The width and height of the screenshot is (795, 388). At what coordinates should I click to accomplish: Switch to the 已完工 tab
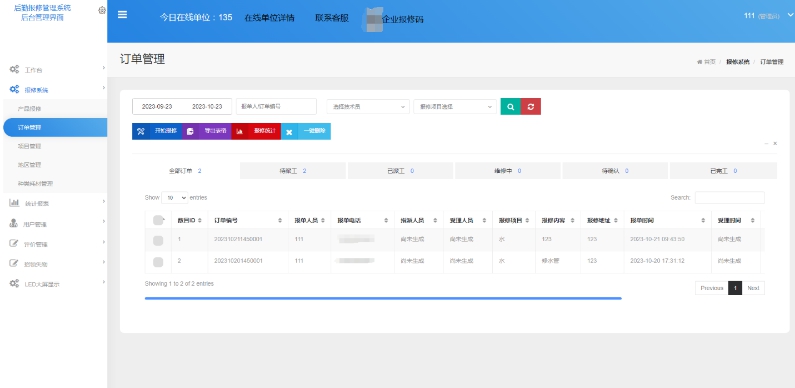point(723,171)
